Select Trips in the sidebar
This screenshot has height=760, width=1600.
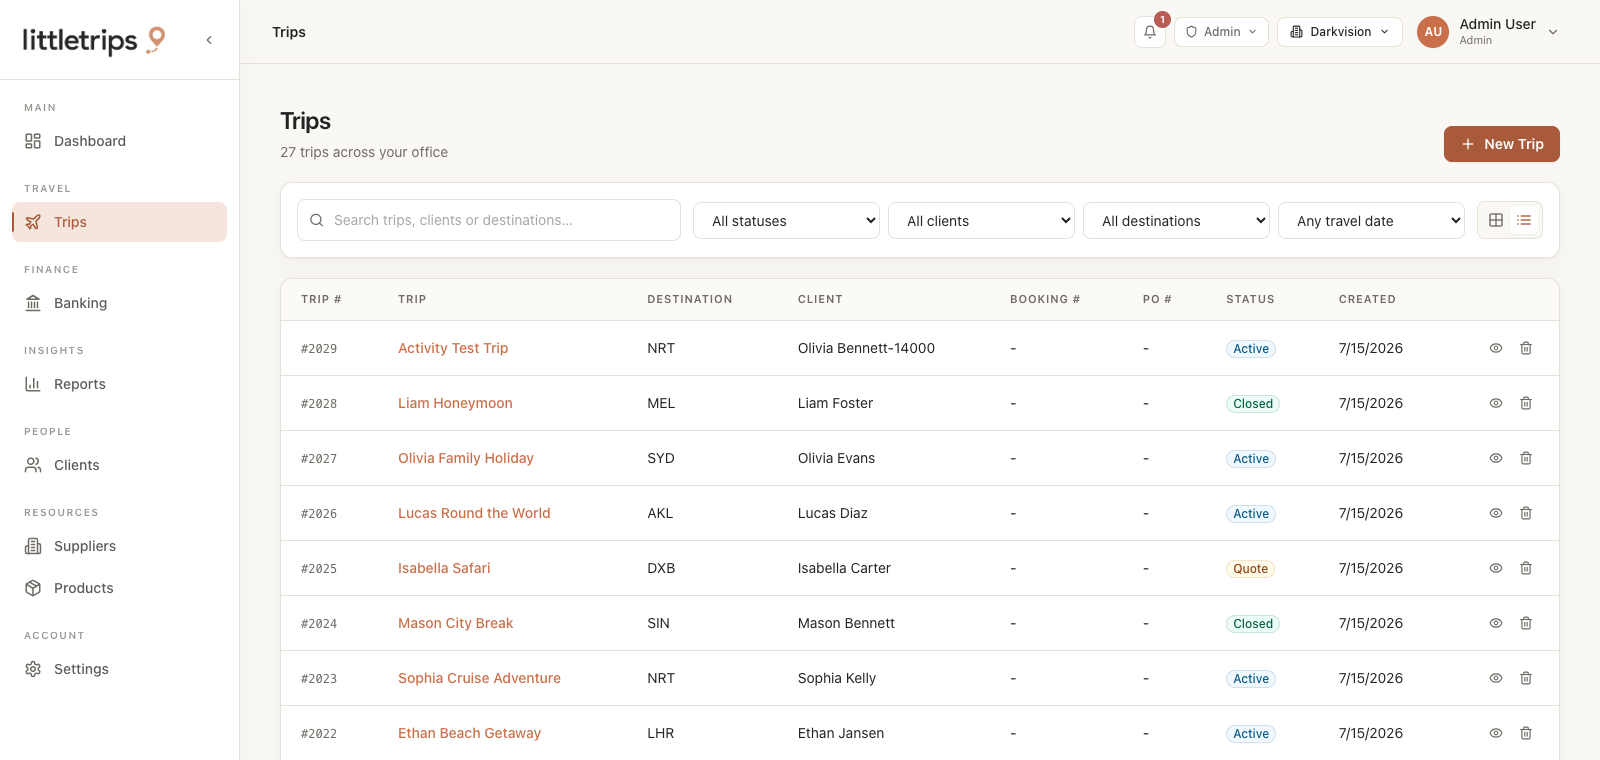pyautogui.click(x=119, y=222)
